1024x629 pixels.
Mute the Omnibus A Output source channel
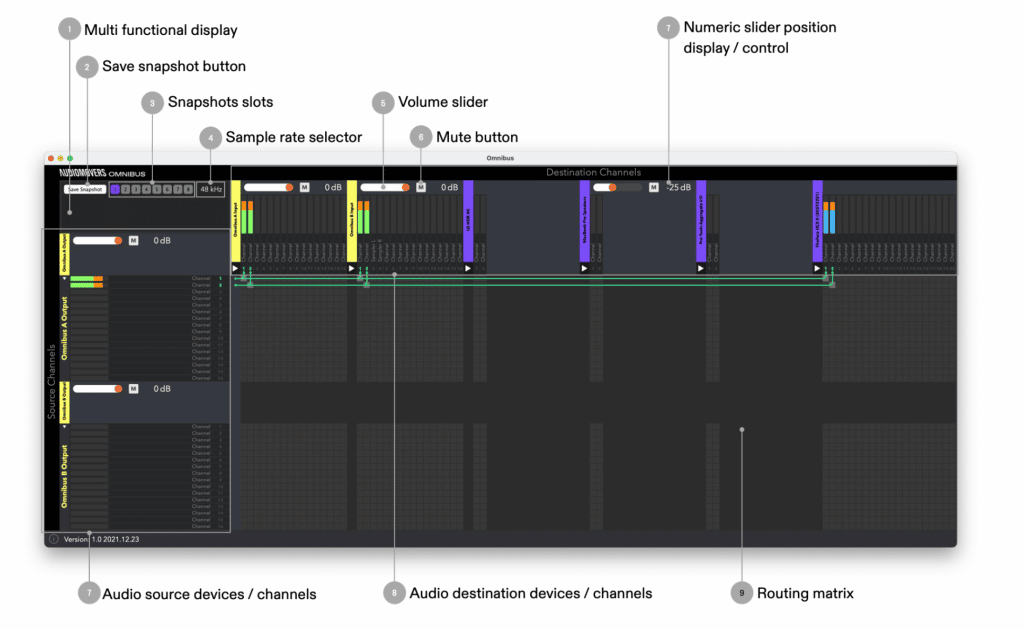point(134,241)
